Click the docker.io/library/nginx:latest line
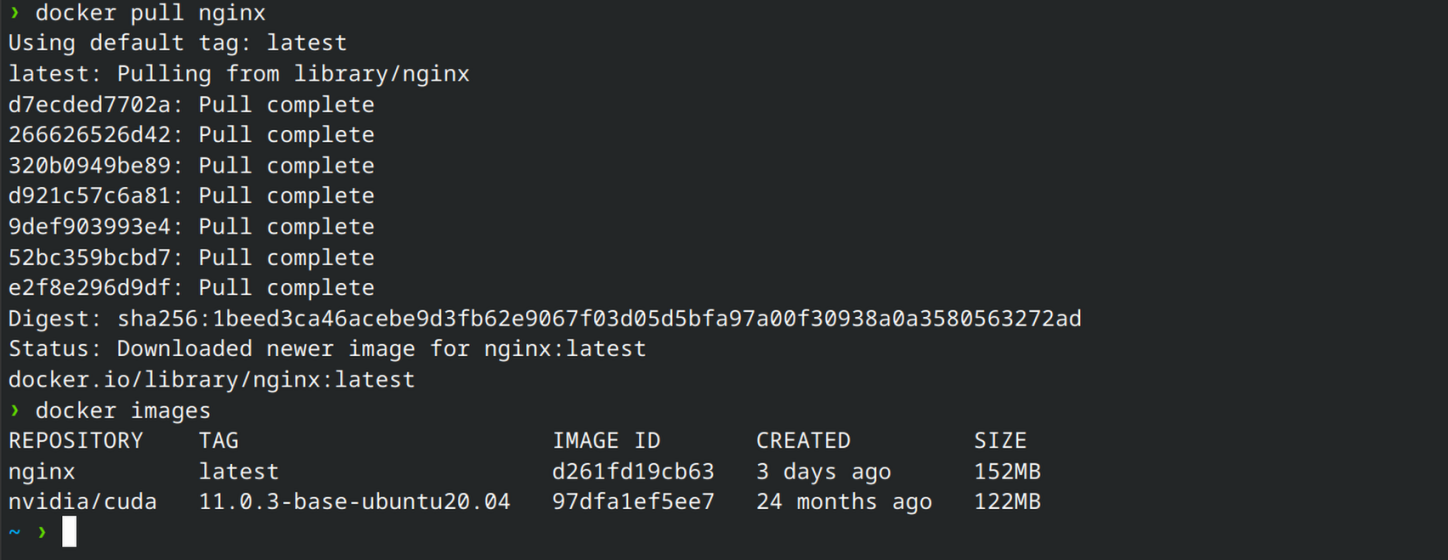Screen dimensions: 1448x560 pyautogui.click(x=211, y=380)
